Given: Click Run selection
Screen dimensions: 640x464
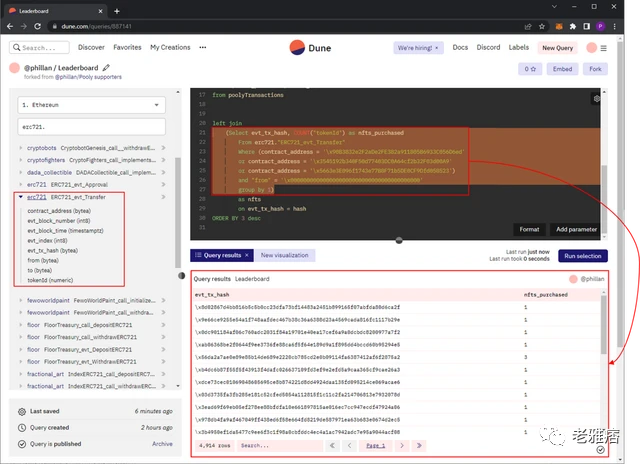Looking at the screenshot, I should point(582,256).
